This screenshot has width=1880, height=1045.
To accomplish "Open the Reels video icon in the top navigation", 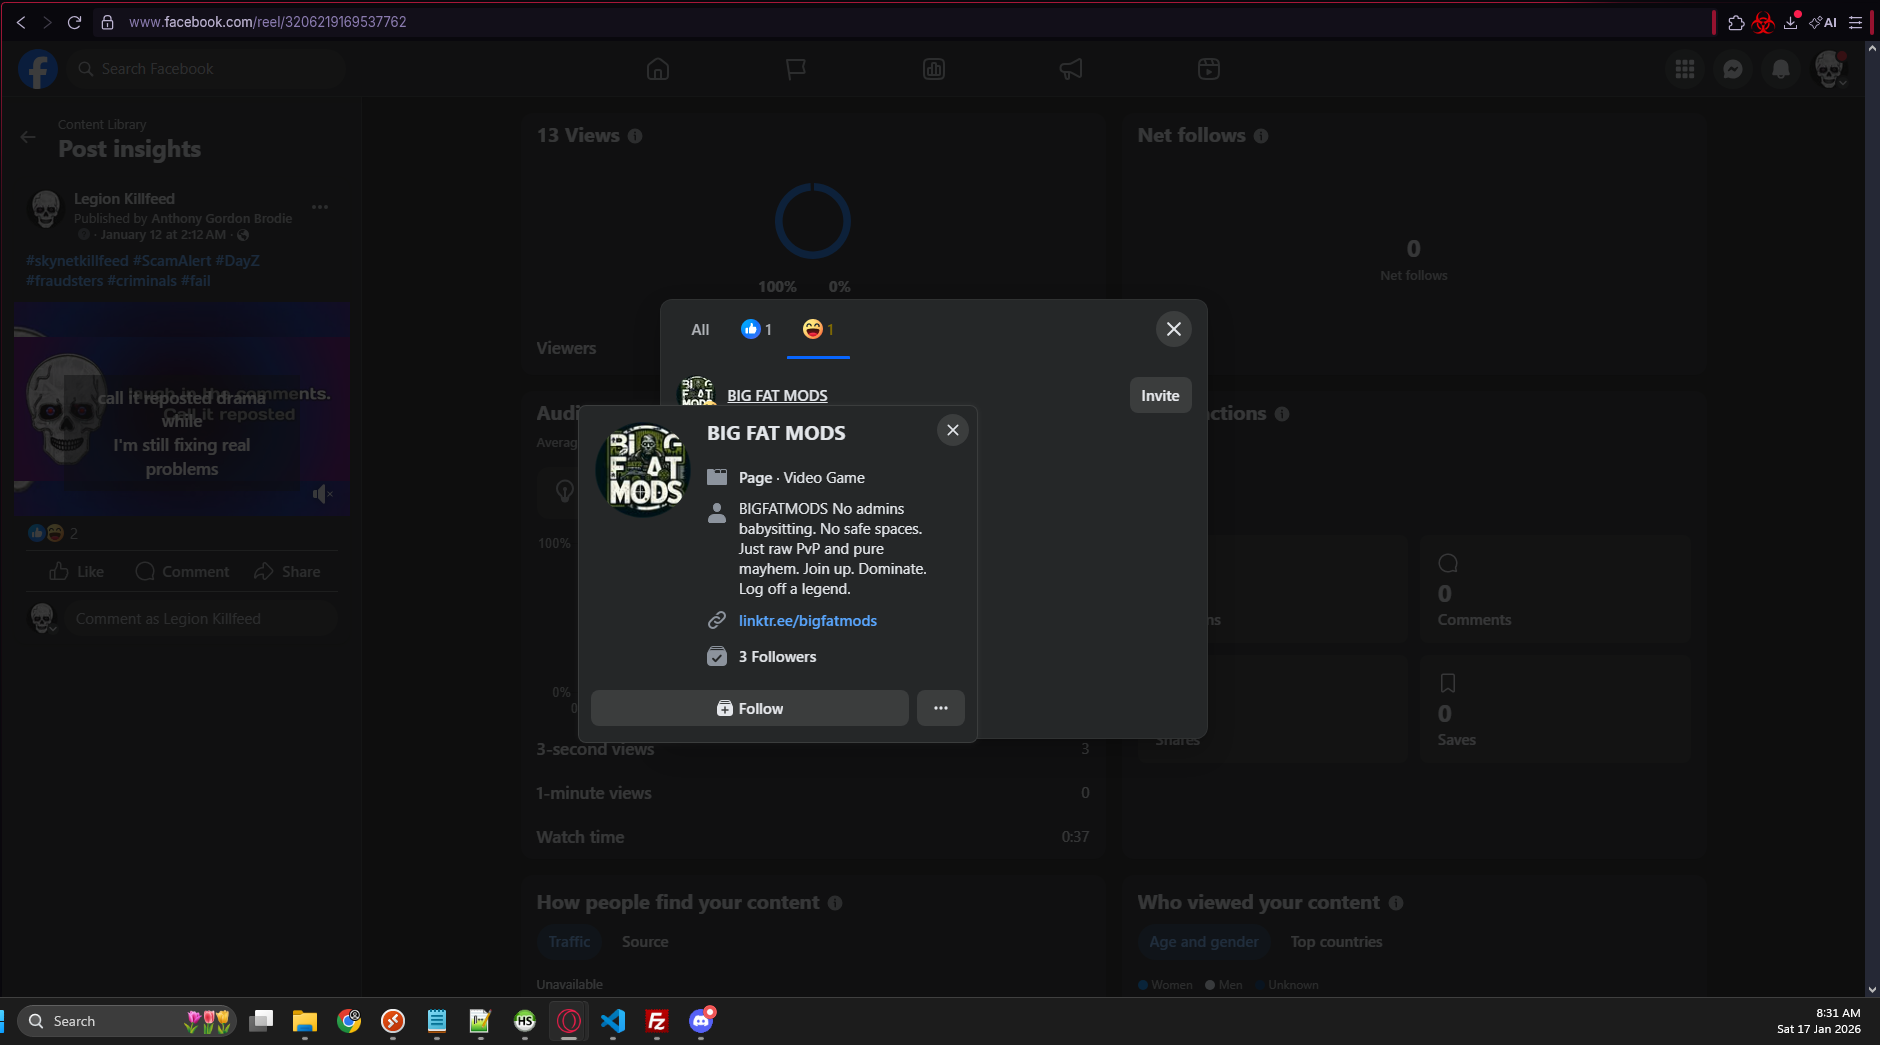I will pyautogui.click(x=1209, y=69).
